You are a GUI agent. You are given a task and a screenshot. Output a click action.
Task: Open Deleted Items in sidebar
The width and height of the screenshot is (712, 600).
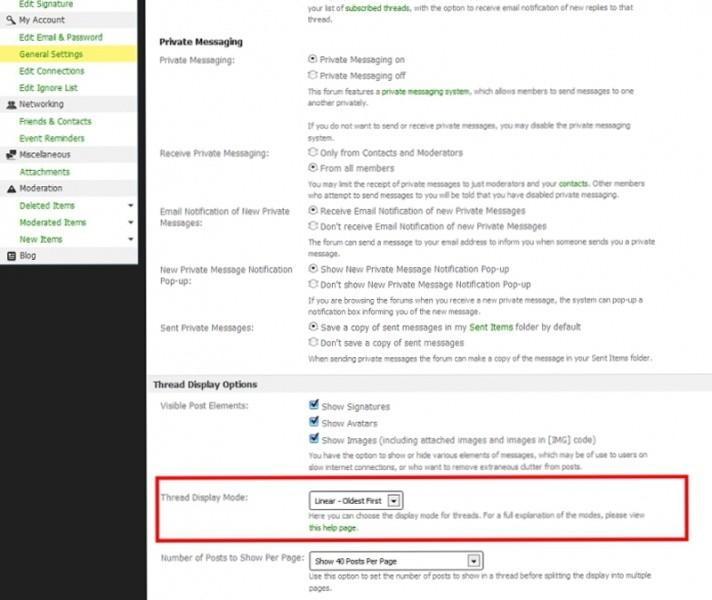47,206
